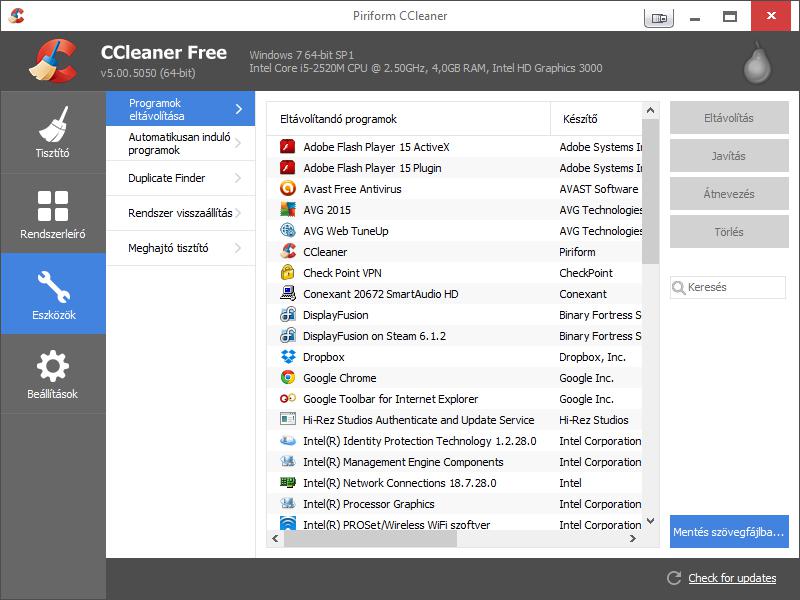
Task: Click the Adobe Flash Player 15 Plugin icon
Action: (288, 168)
